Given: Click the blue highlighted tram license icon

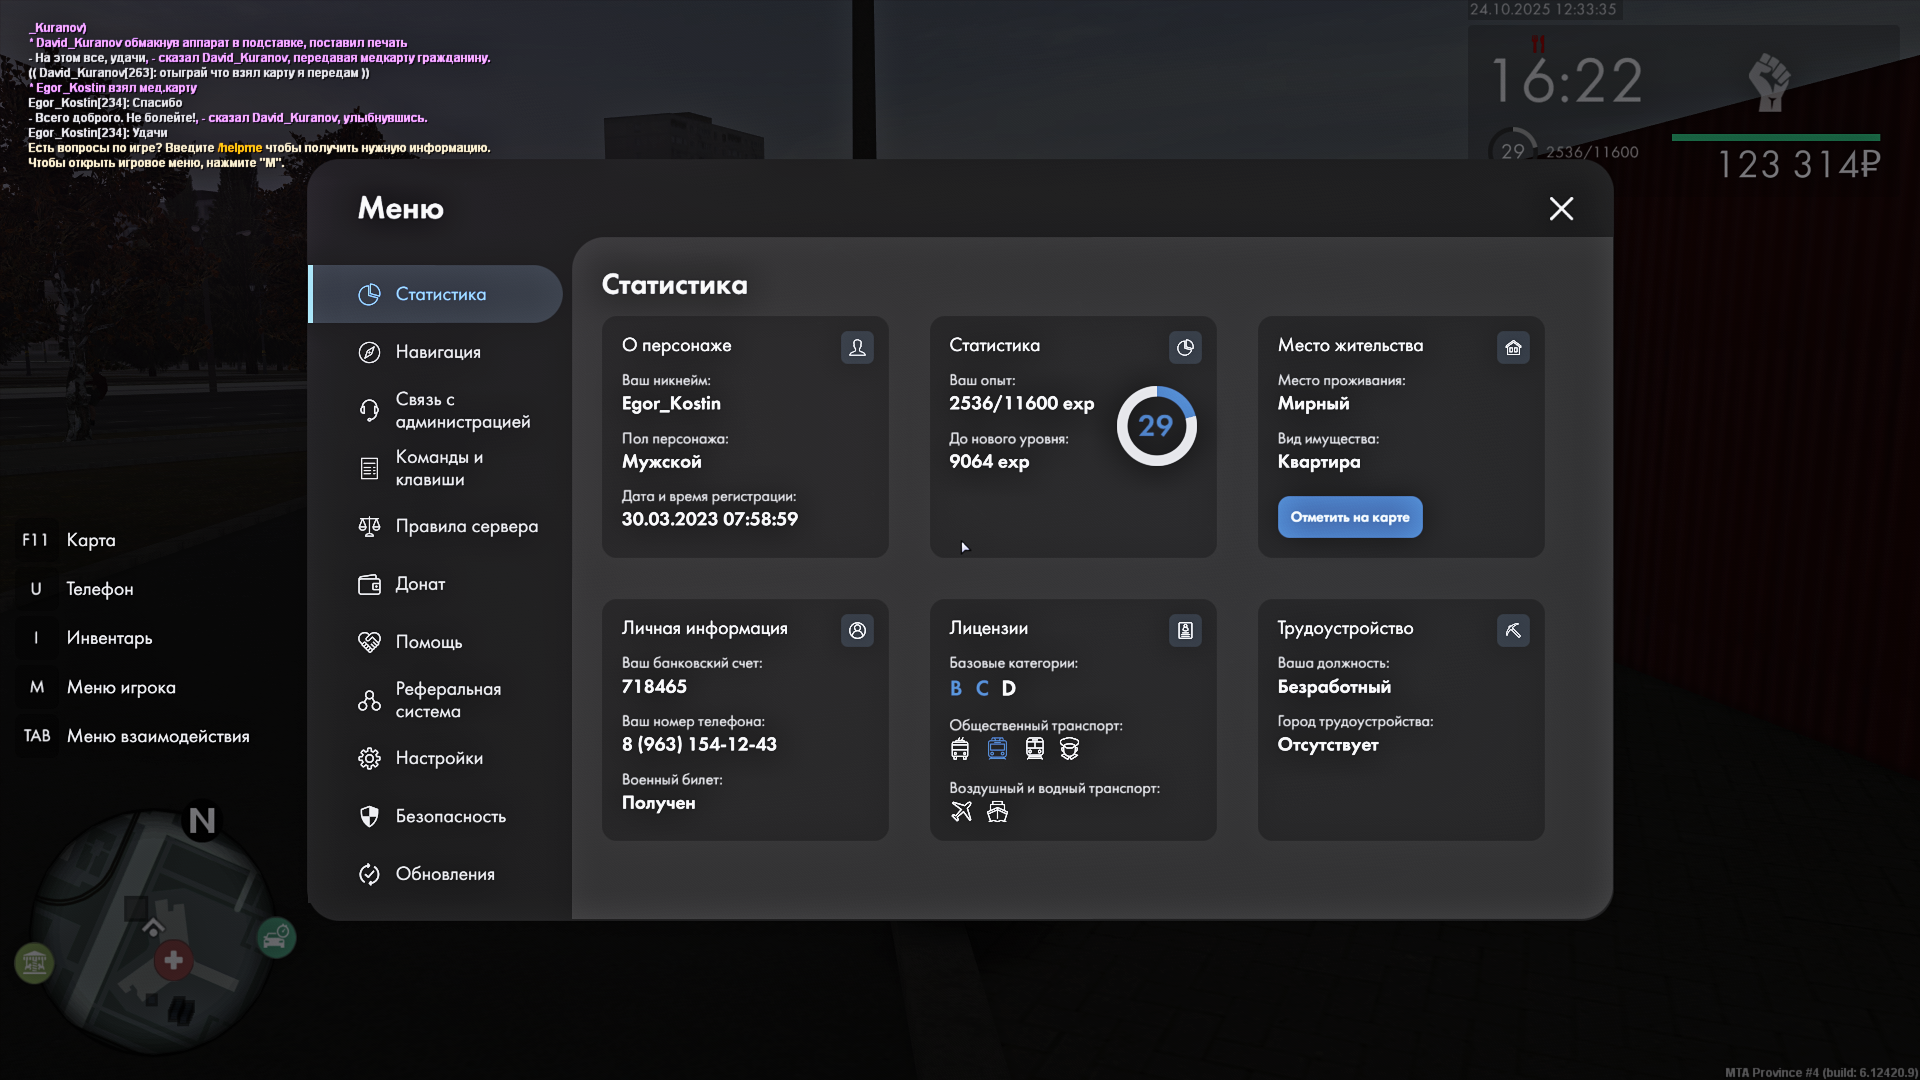Looking at the screenshot, I should coord(997,748).
